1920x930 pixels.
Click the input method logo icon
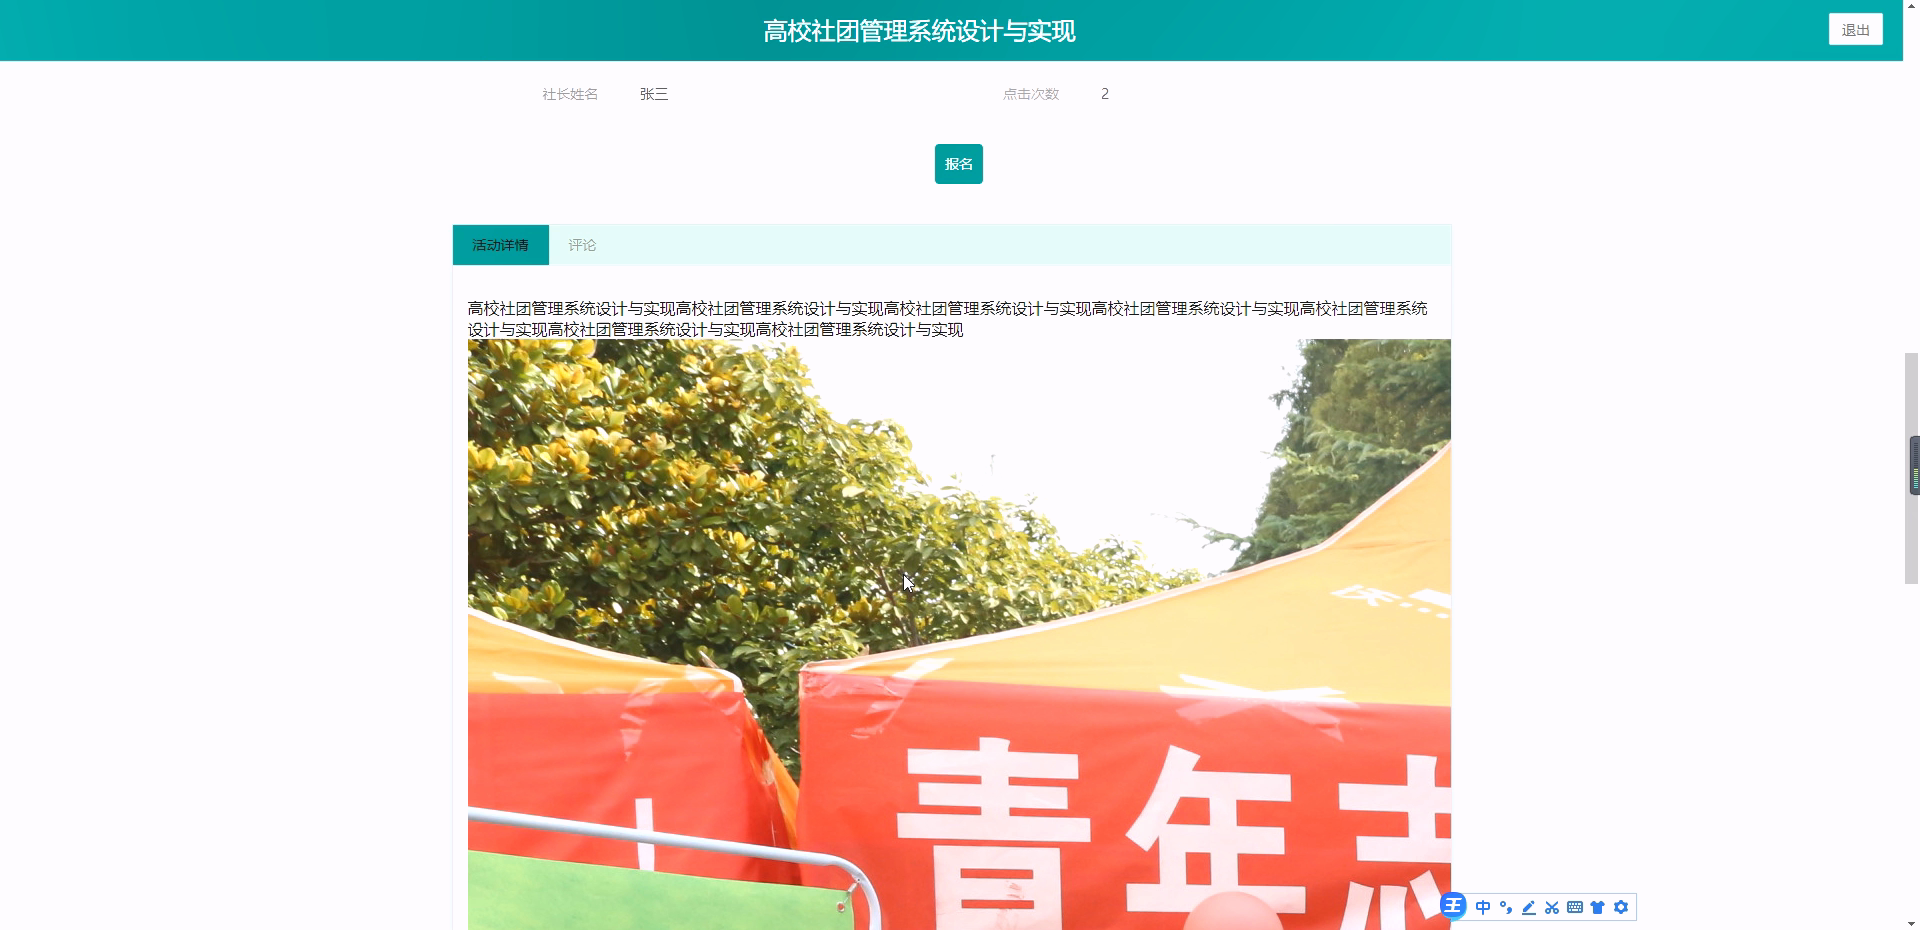pyautogui.click(x=1453, y=906)
